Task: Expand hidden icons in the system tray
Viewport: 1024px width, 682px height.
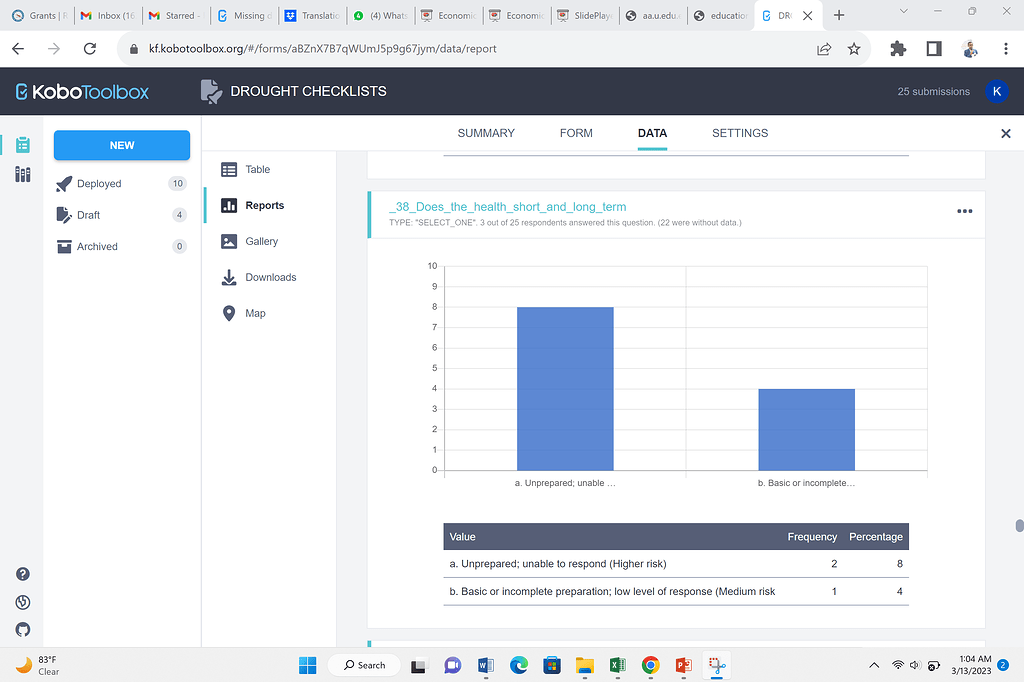Action: coord(873,665)
